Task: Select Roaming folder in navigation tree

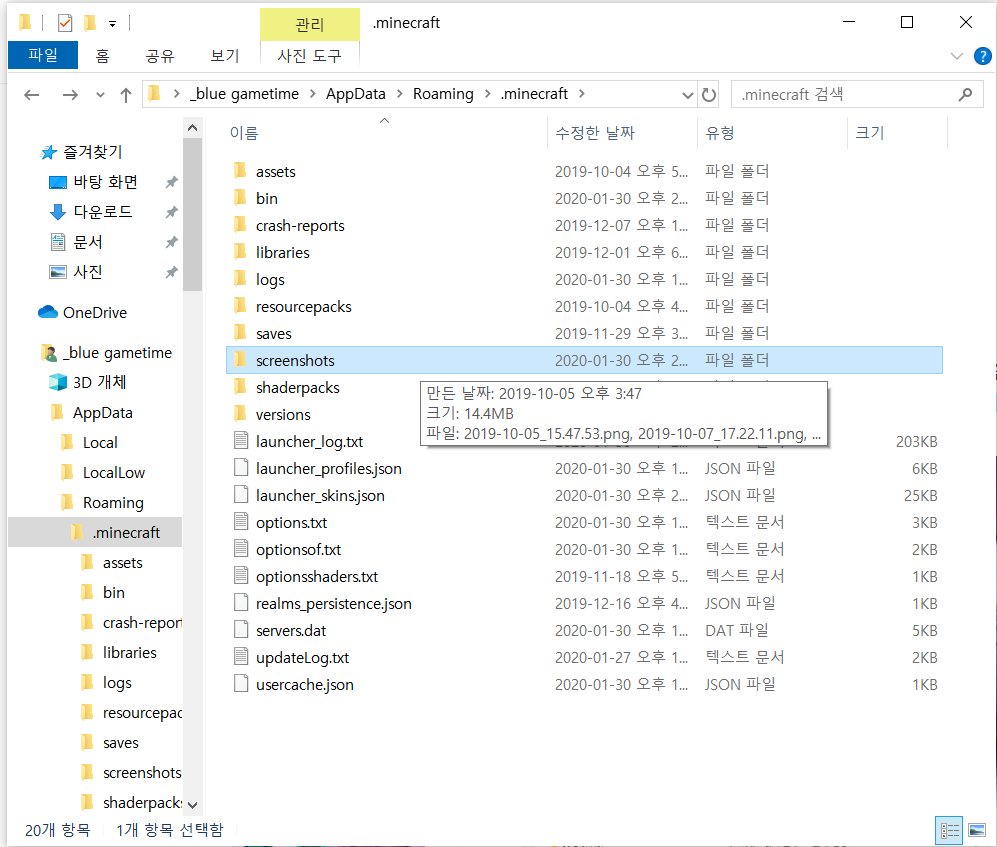Action: point(113,503)
